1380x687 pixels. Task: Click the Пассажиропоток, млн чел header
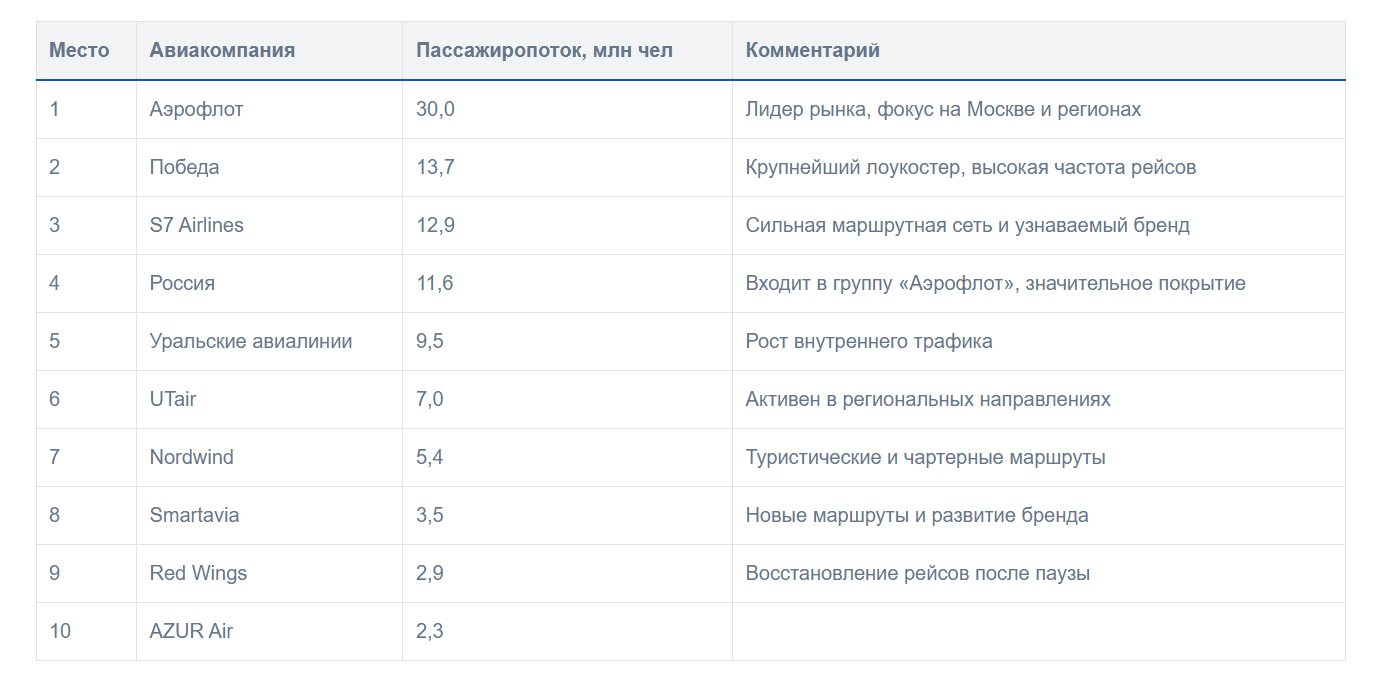[544, 50]
